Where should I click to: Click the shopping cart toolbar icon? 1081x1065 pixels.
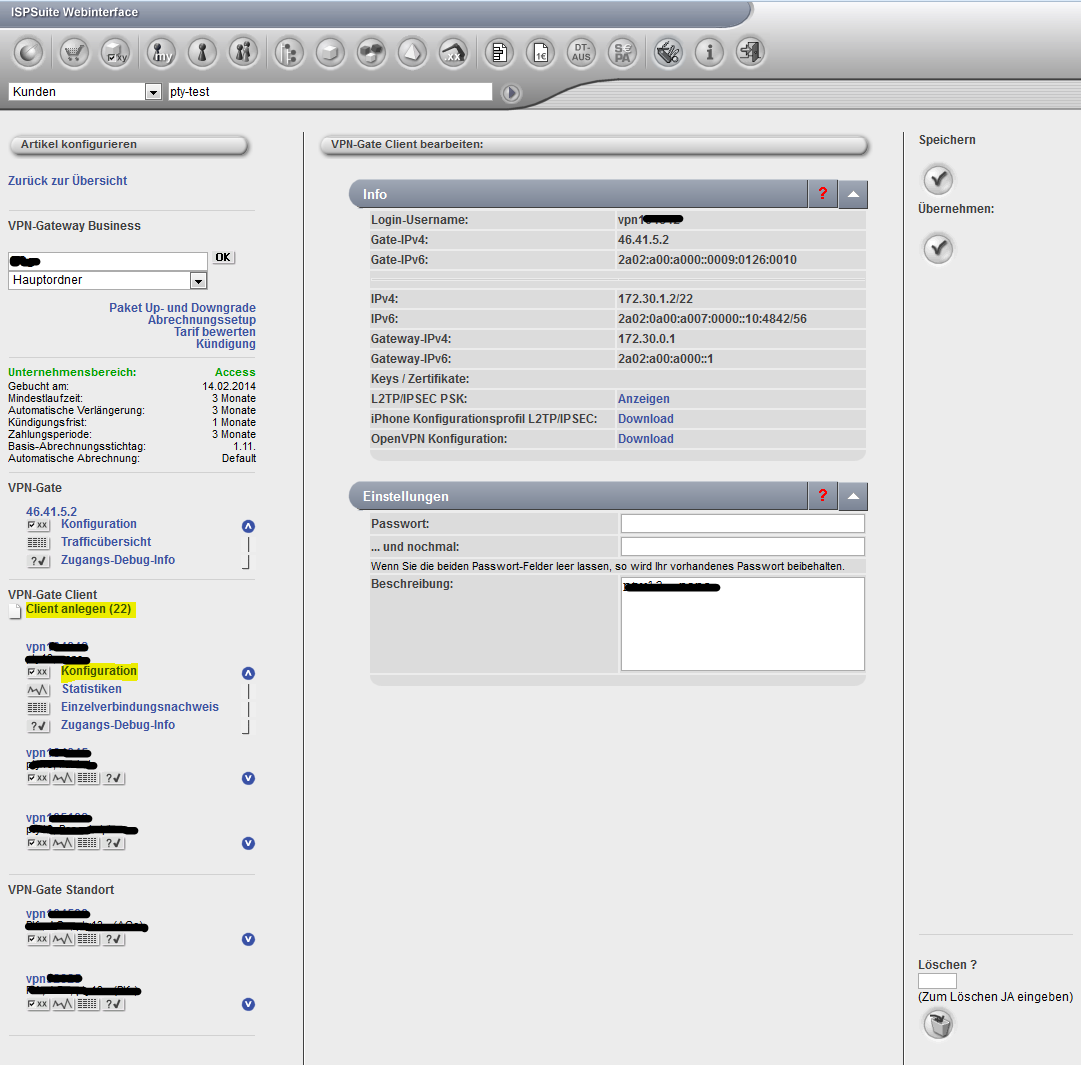[74, 53]
